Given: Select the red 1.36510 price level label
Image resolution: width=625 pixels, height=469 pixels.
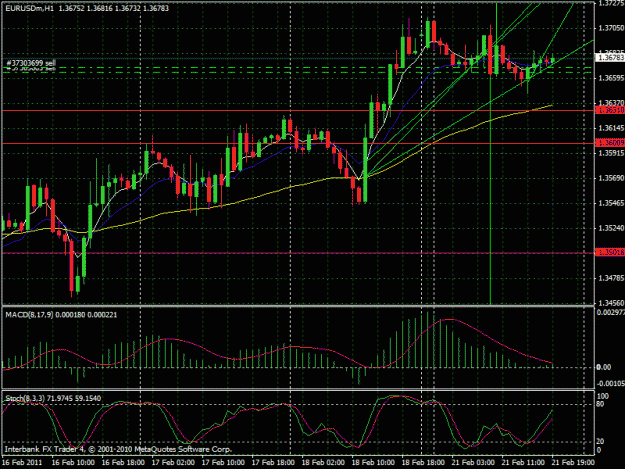Looking at the screenshot, I should tap(610, 110).
